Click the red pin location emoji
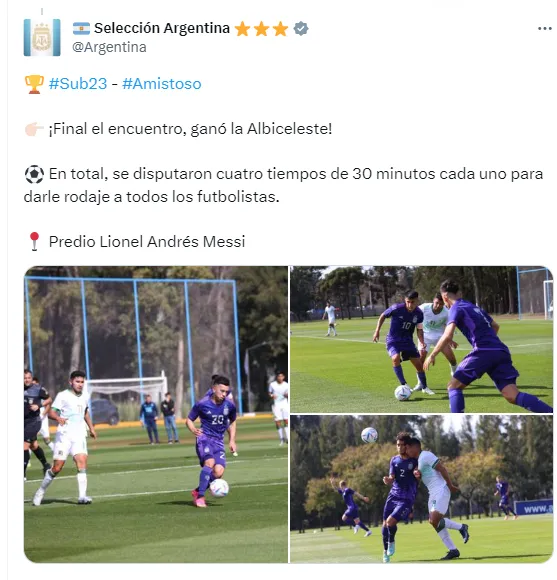Viewport: 557px width, 580px height. 34,242
